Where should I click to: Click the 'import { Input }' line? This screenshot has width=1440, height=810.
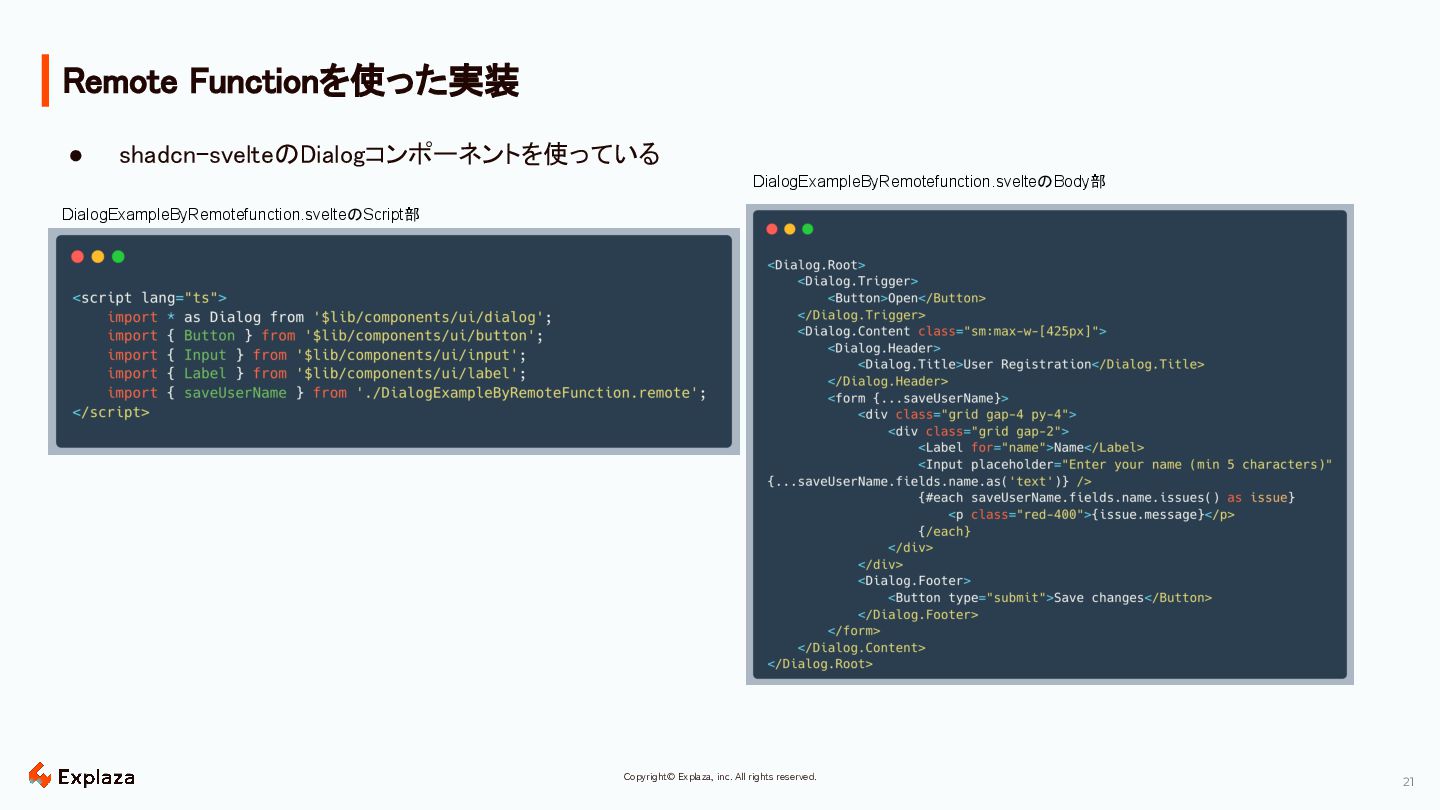pos(317,355)
